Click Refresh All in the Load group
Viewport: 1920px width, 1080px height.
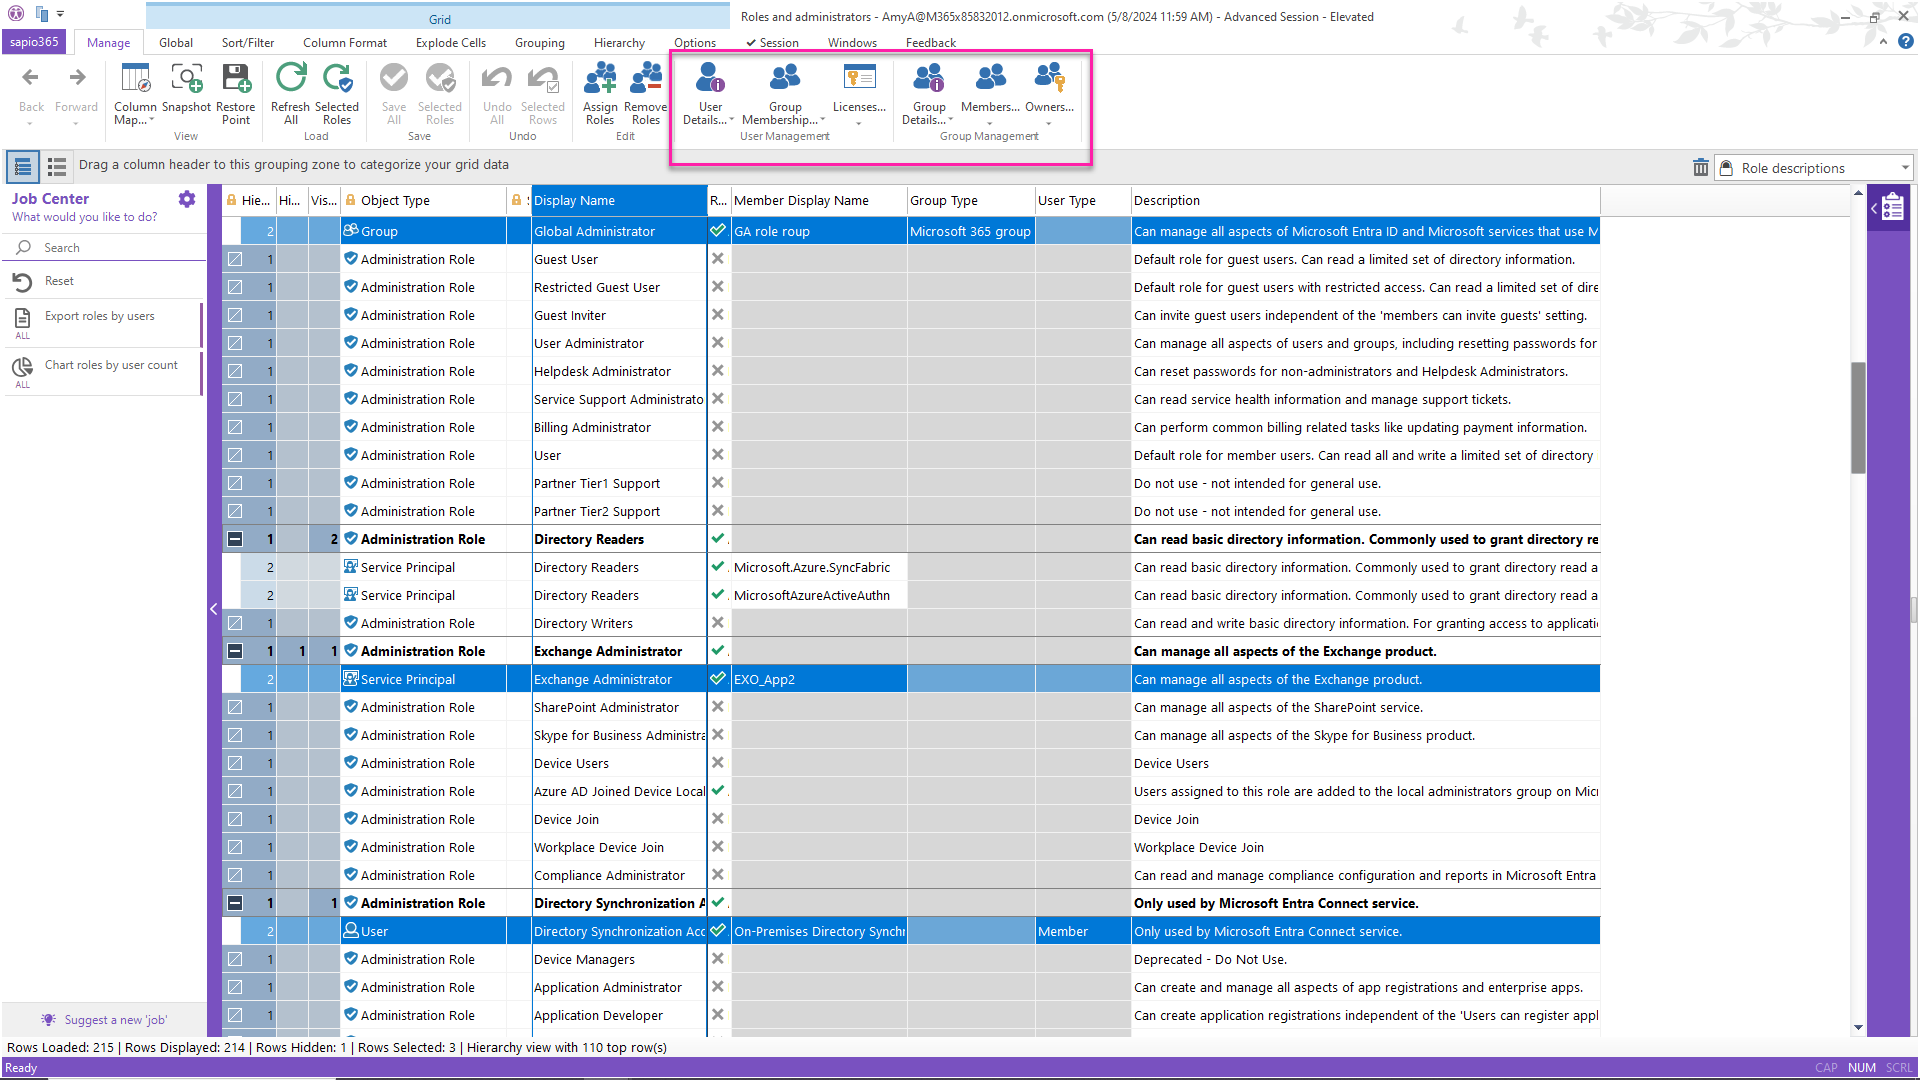click(291, 93)
